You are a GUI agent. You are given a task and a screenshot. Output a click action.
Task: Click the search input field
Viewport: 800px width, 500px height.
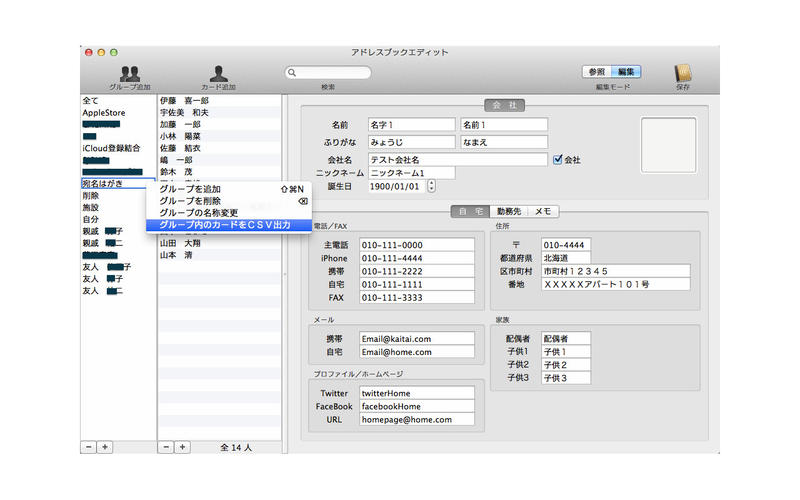click(328, 73)
